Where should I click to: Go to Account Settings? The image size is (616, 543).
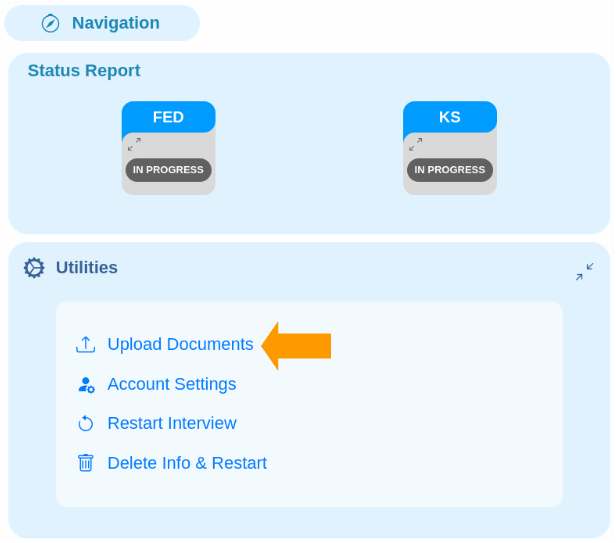tap(172, 384)
